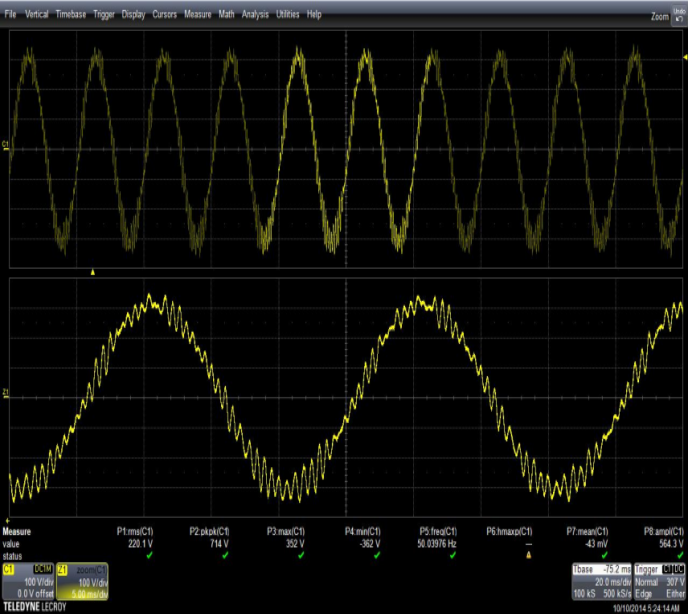Expand the Measure menu

tap(197, 15)
